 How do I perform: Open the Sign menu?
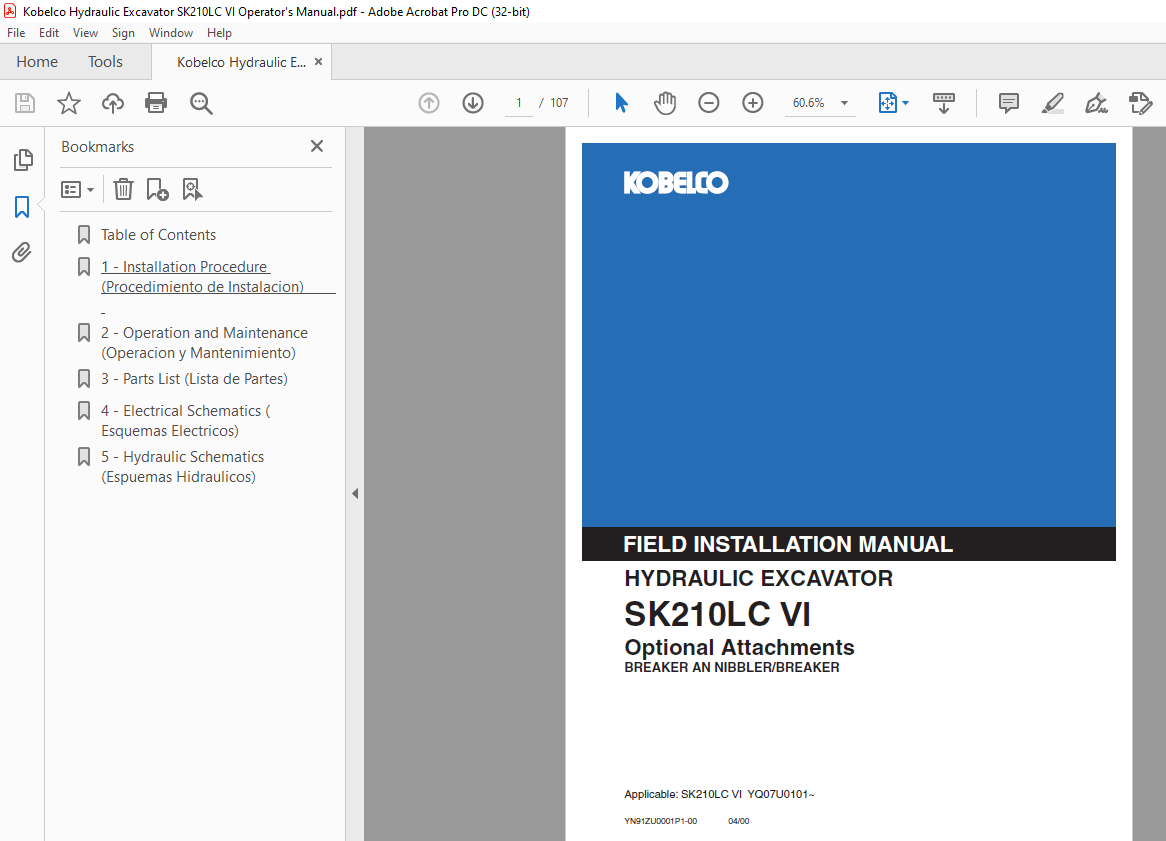[123, 33]
